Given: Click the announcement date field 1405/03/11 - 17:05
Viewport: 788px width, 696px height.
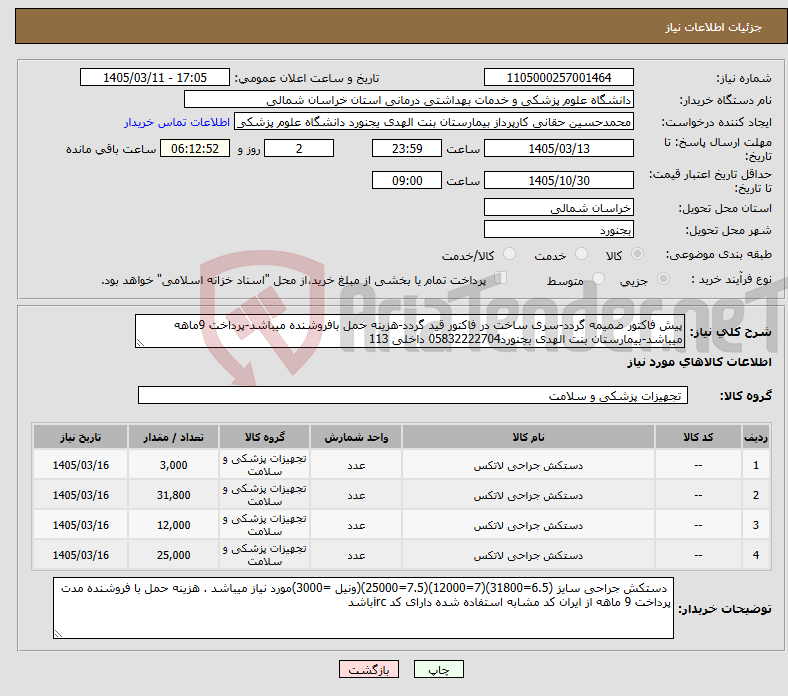Looking at the screenshot, I should click(155, 77).
